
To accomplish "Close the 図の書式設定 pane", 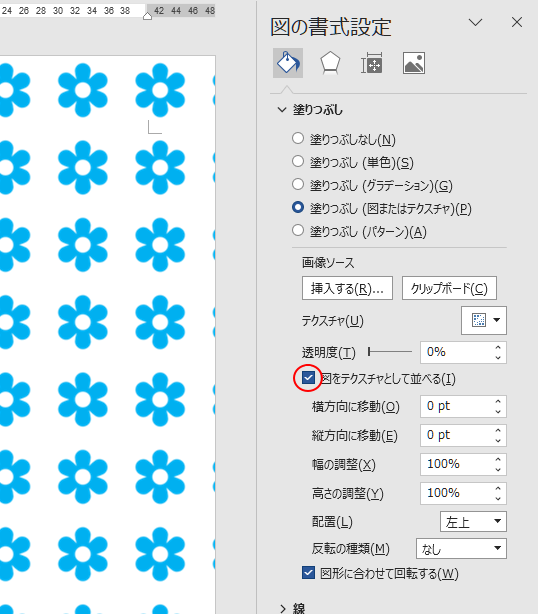I will point(517,22).
